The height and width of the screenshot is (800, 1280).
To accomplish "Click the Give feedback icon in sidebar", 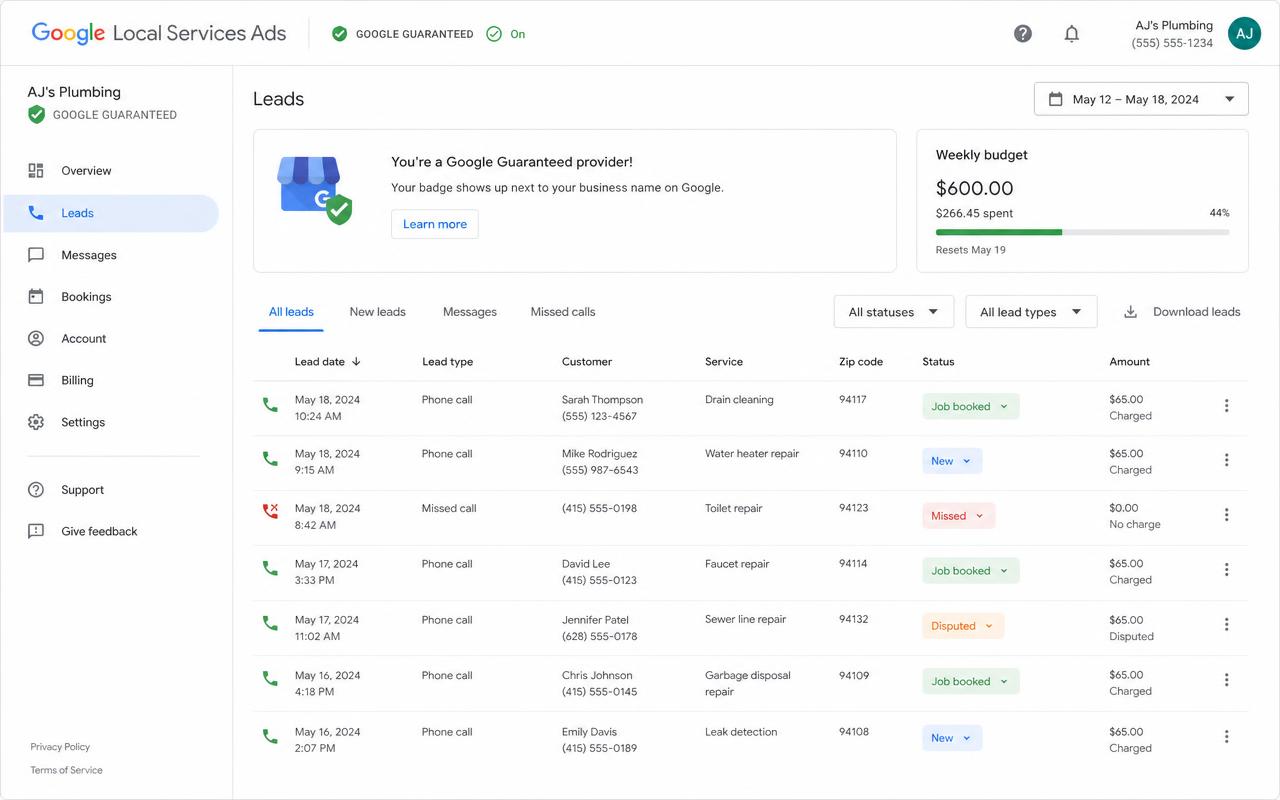I will pyautogui.click(x=36, y=531).
